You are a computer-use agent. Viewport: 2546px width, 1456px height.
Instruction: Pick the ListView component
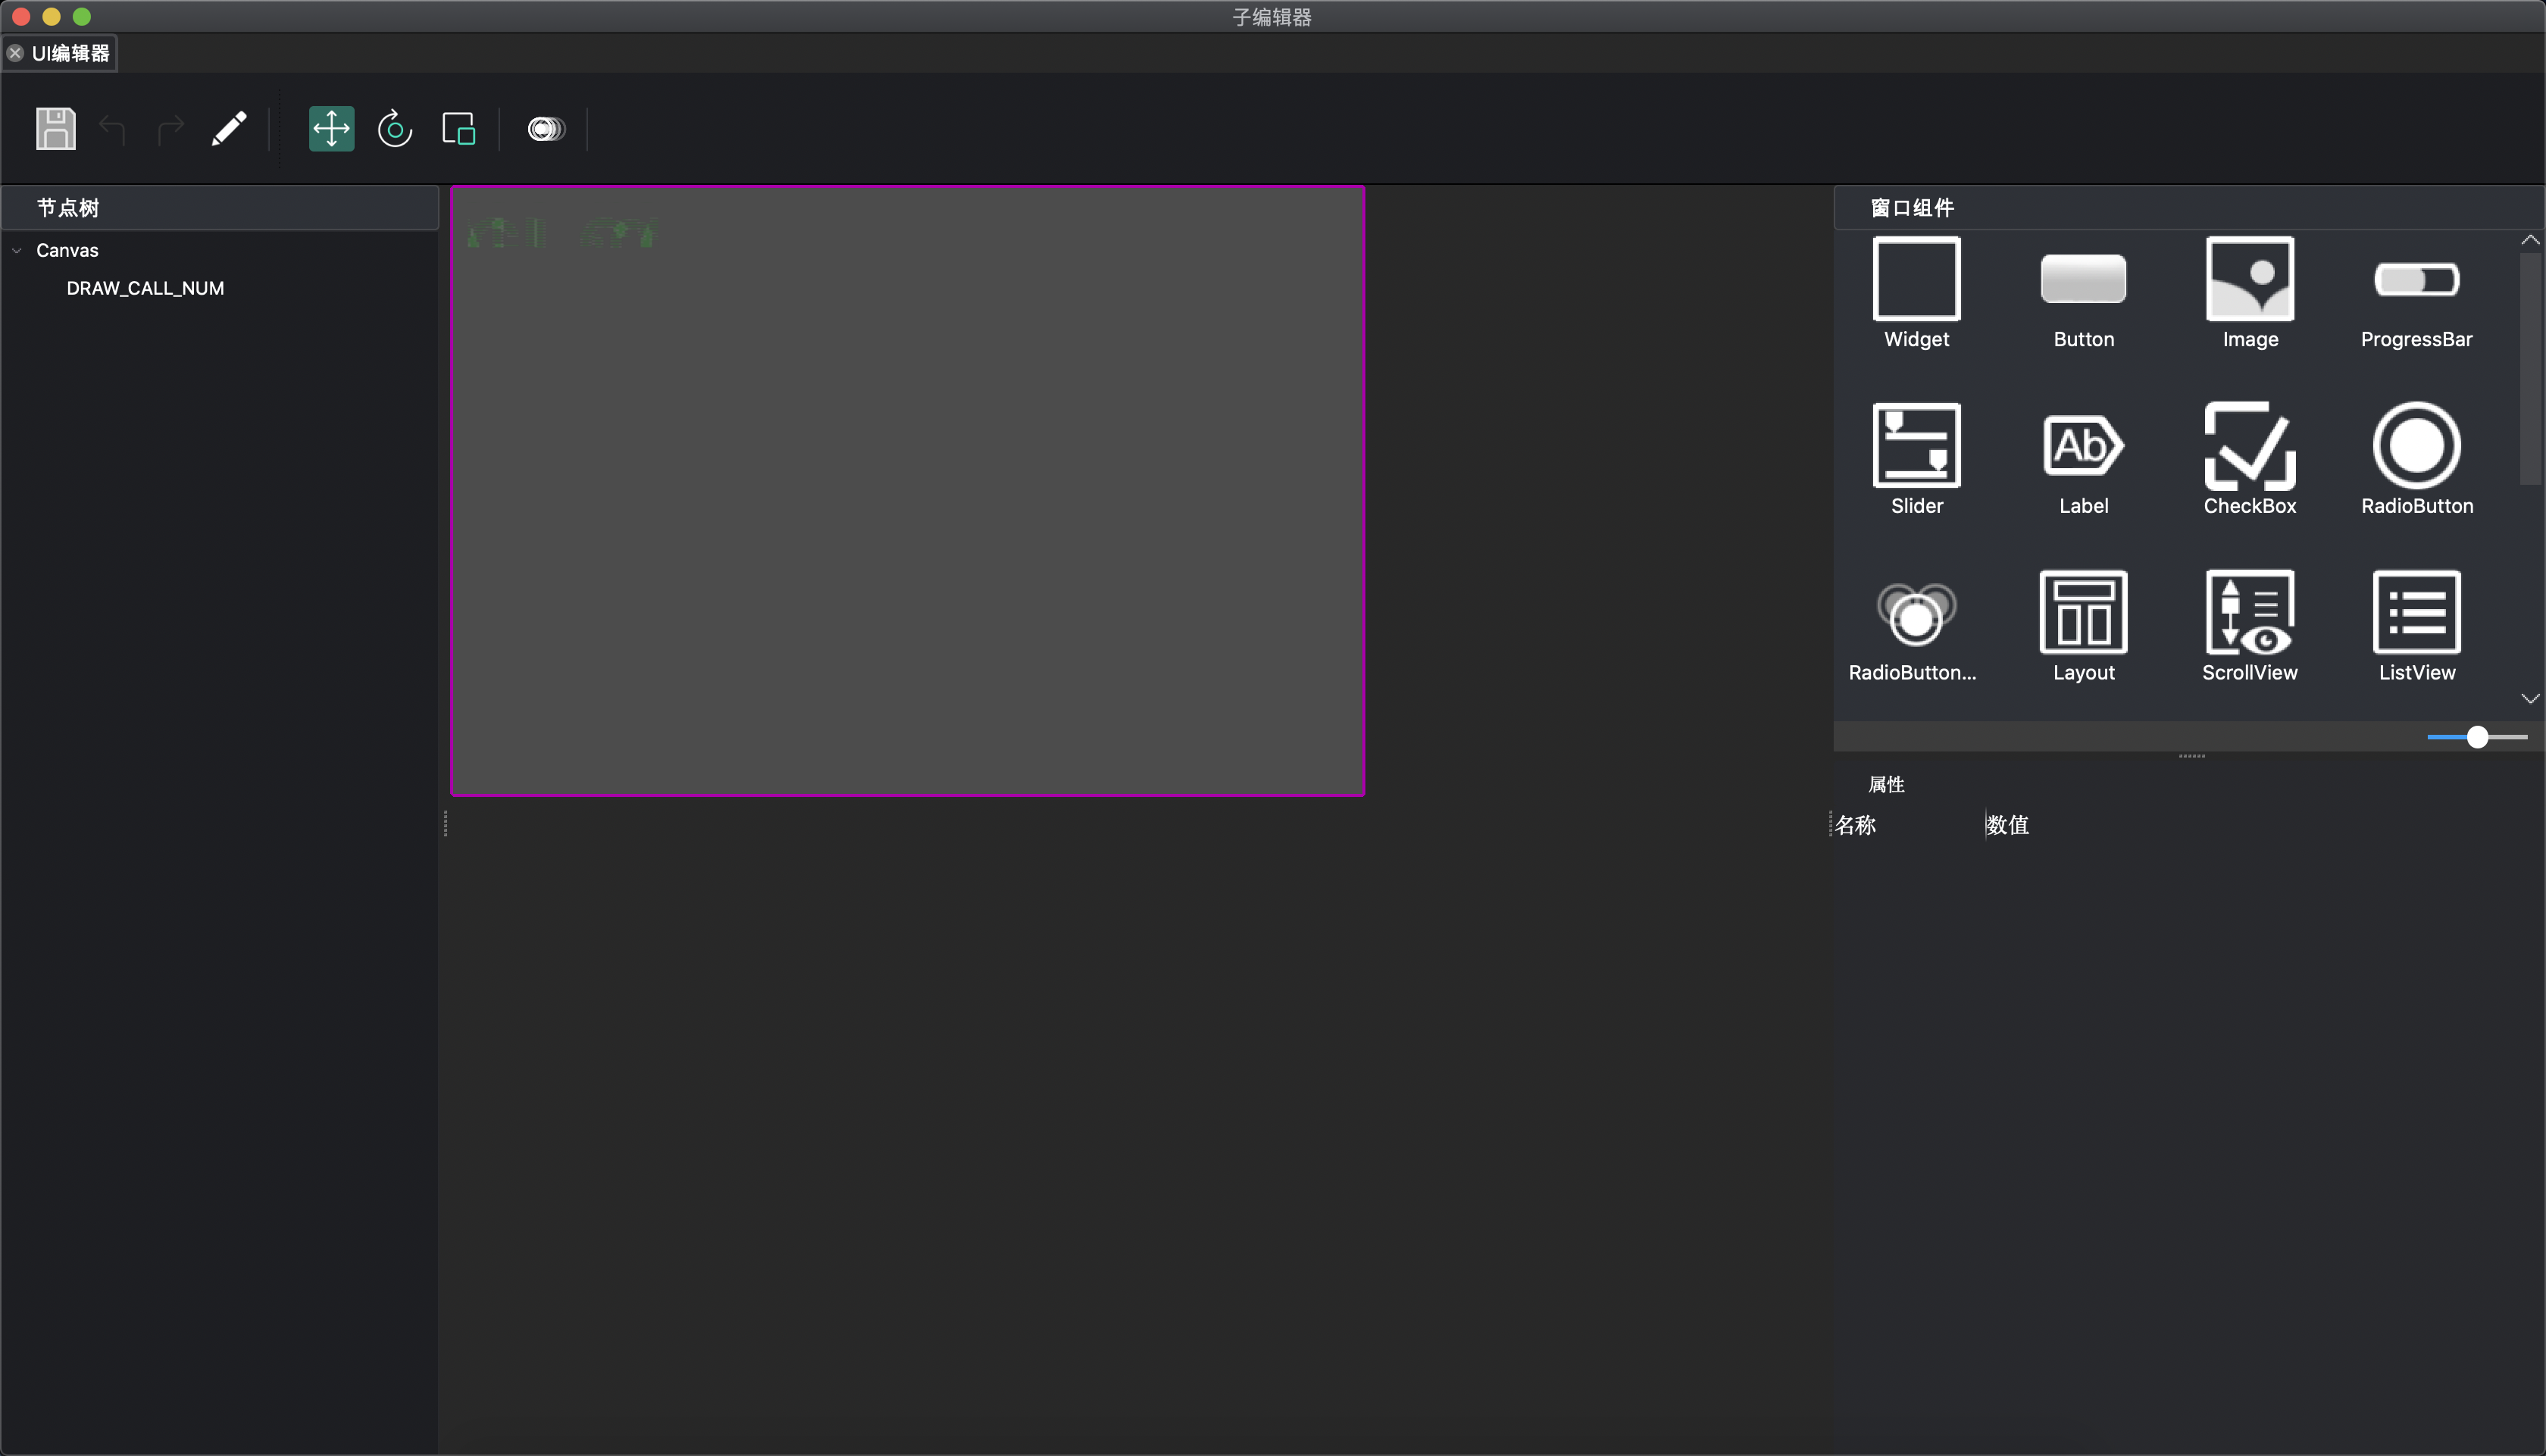[x=2416, y=627]
